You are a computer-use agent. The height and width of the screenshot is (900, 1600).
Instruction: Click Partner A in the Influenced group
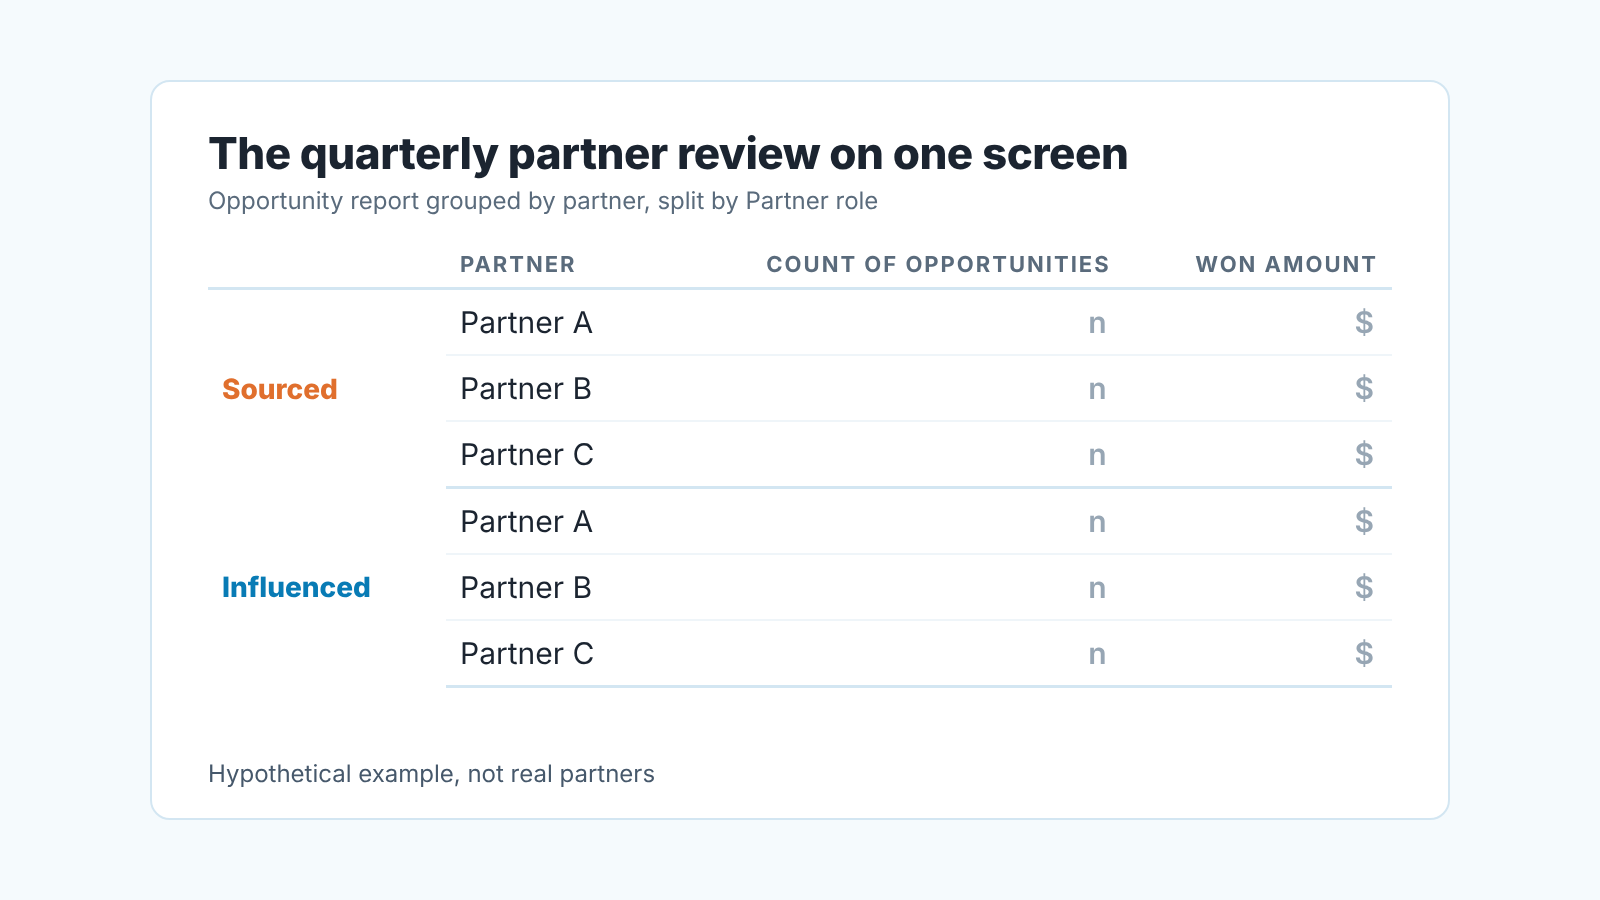[x=526, y=522]
